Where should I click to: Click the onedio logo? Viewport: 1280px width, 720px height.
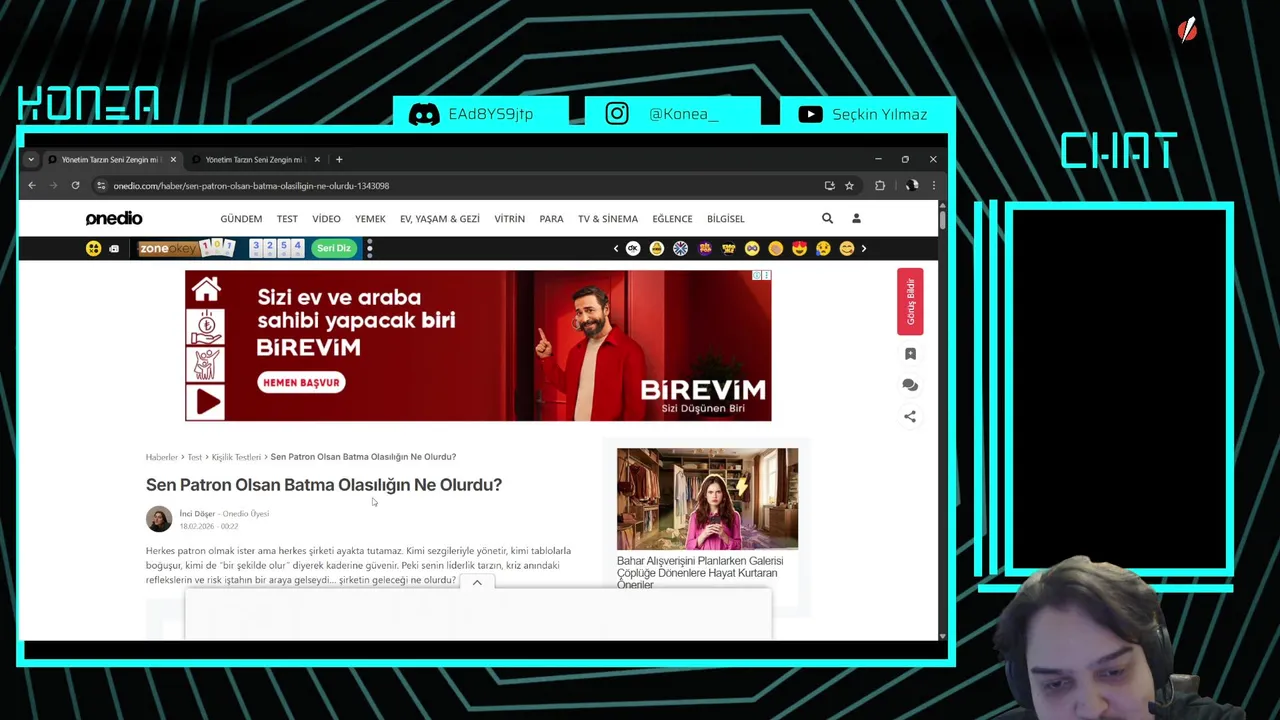pyautogui.click(x=114, y=218)
